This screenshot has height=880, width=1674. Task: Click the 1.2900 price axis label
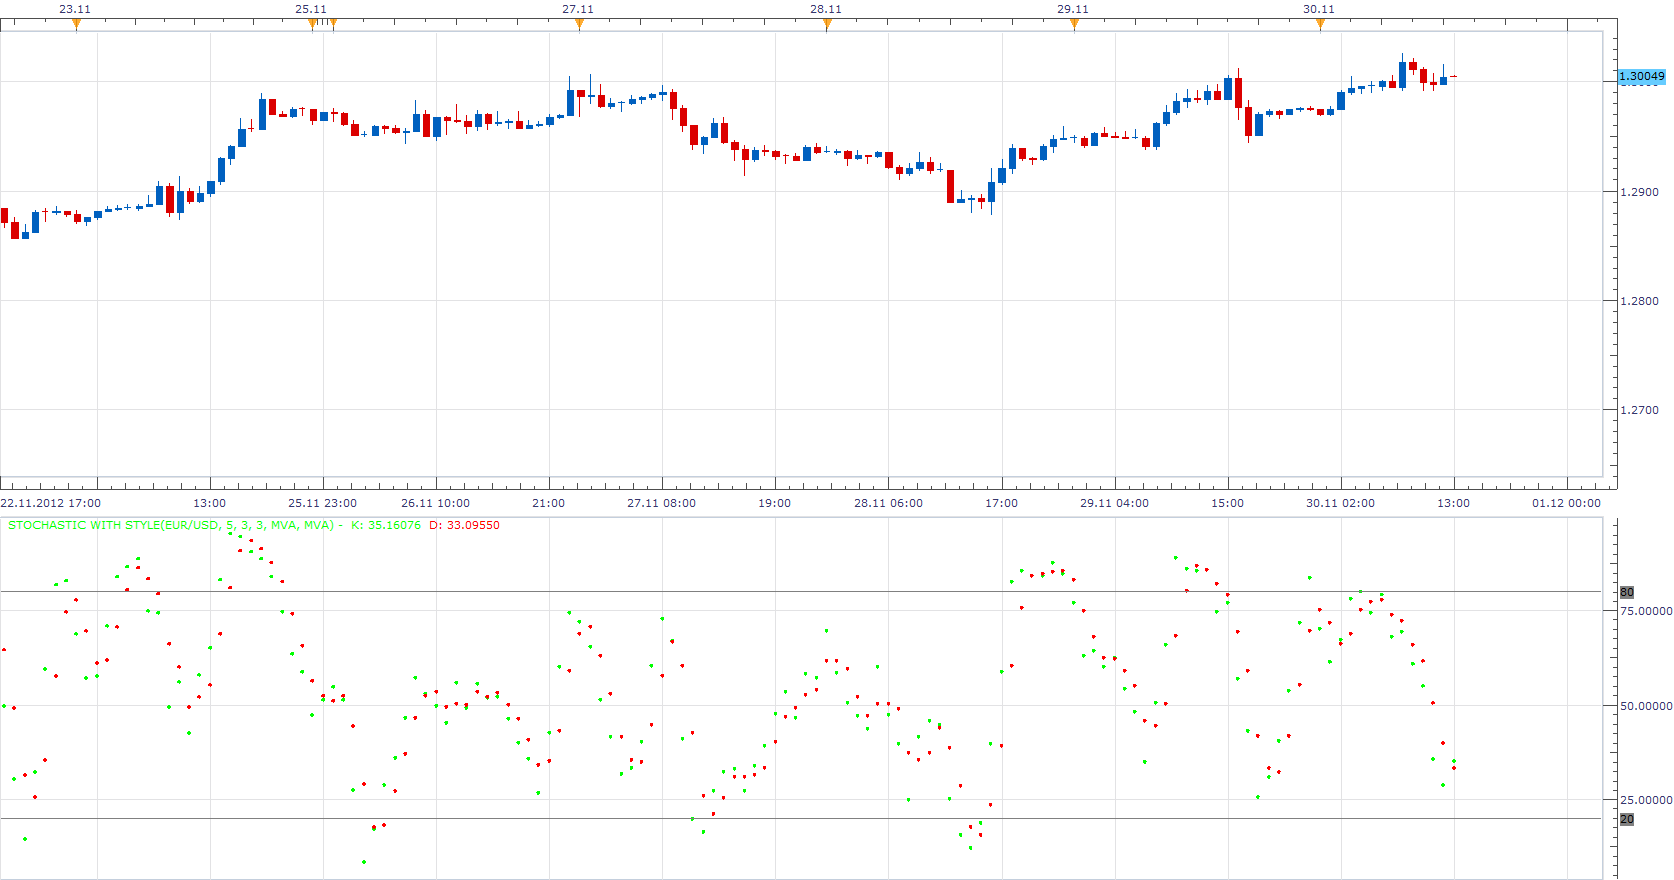1639,192
